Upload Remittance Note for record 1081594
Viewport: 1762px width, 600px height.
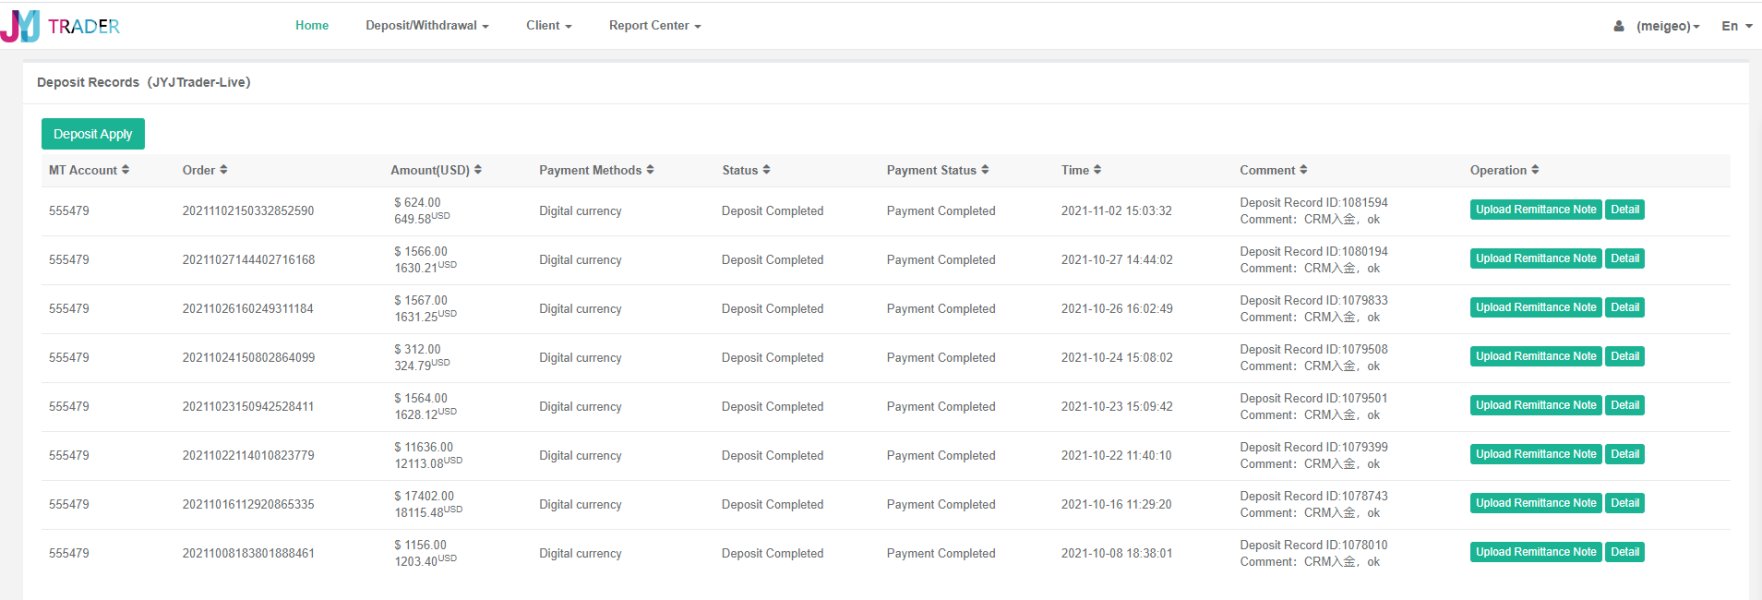pos(1536,210)
